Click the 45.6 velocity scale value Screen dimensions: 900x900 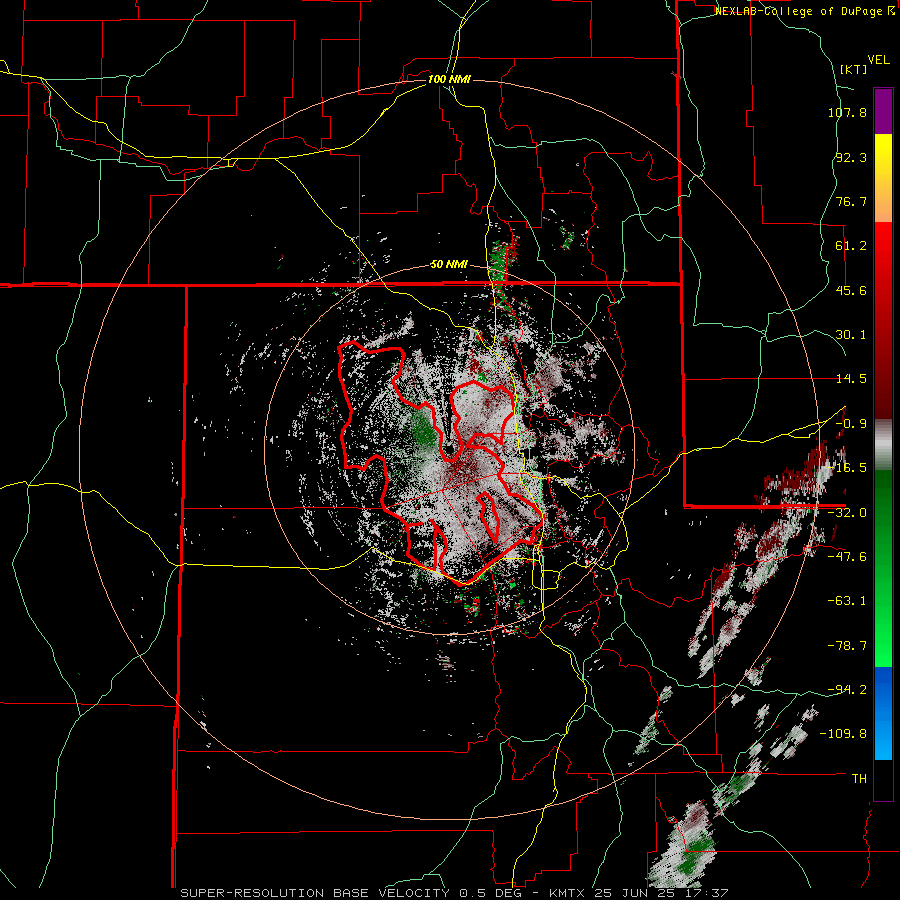point(851,290)
